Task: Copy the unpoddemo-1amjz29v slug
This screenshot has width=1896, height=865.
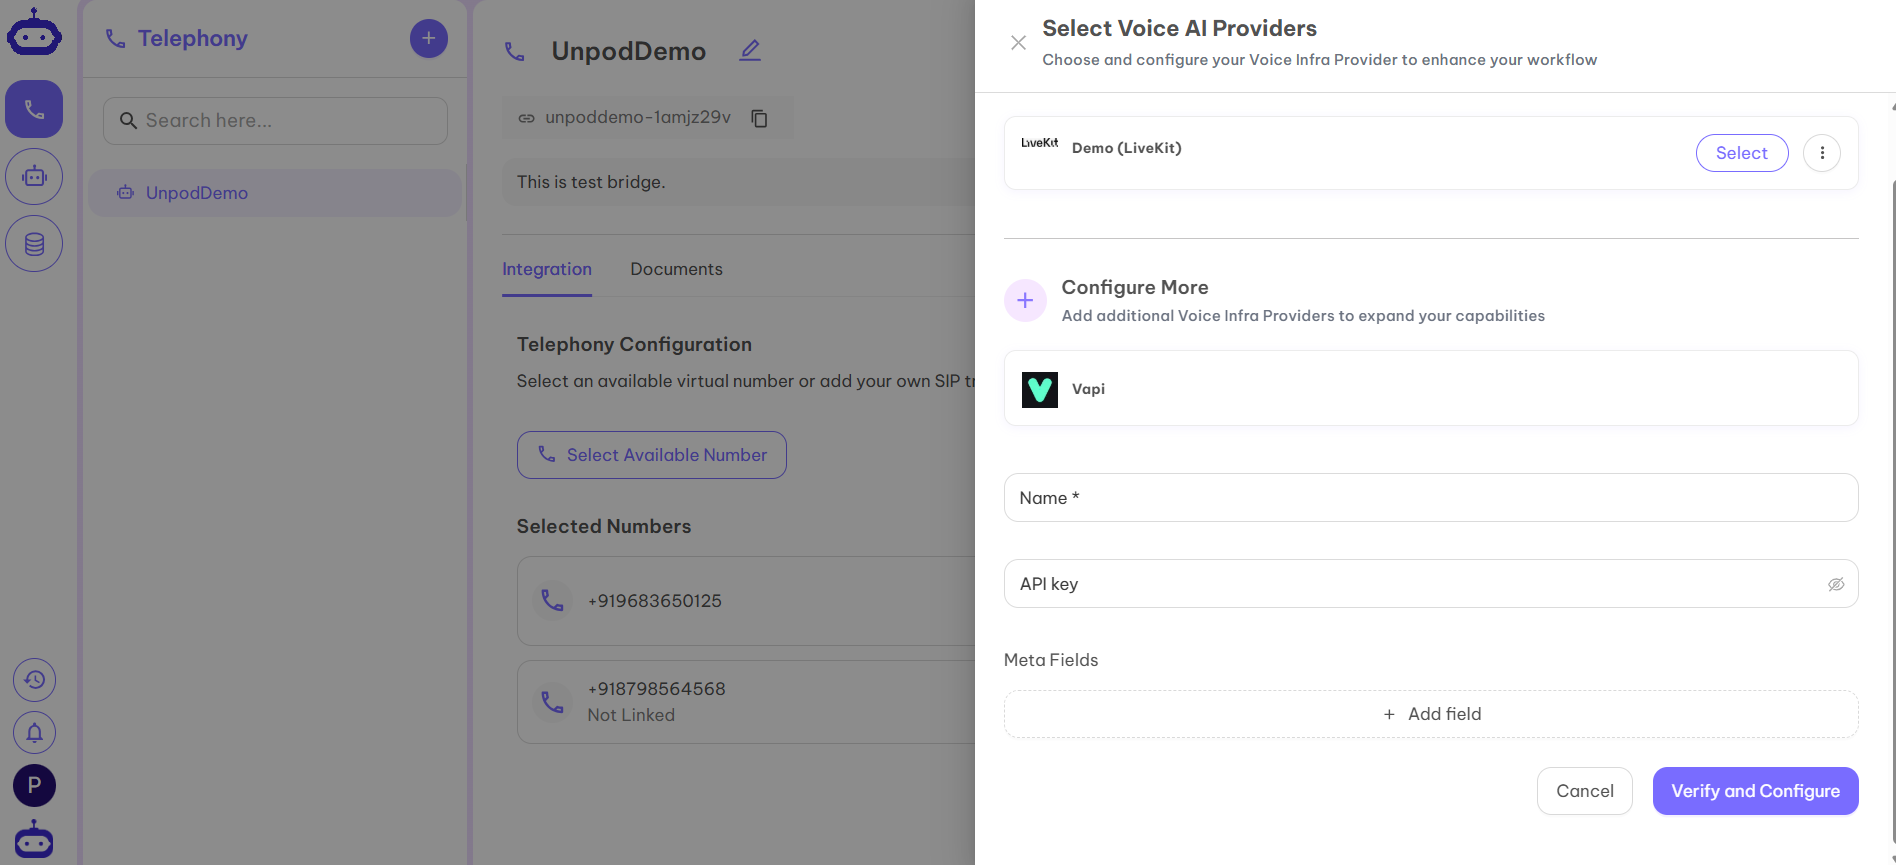Action: tap(760, 118)
